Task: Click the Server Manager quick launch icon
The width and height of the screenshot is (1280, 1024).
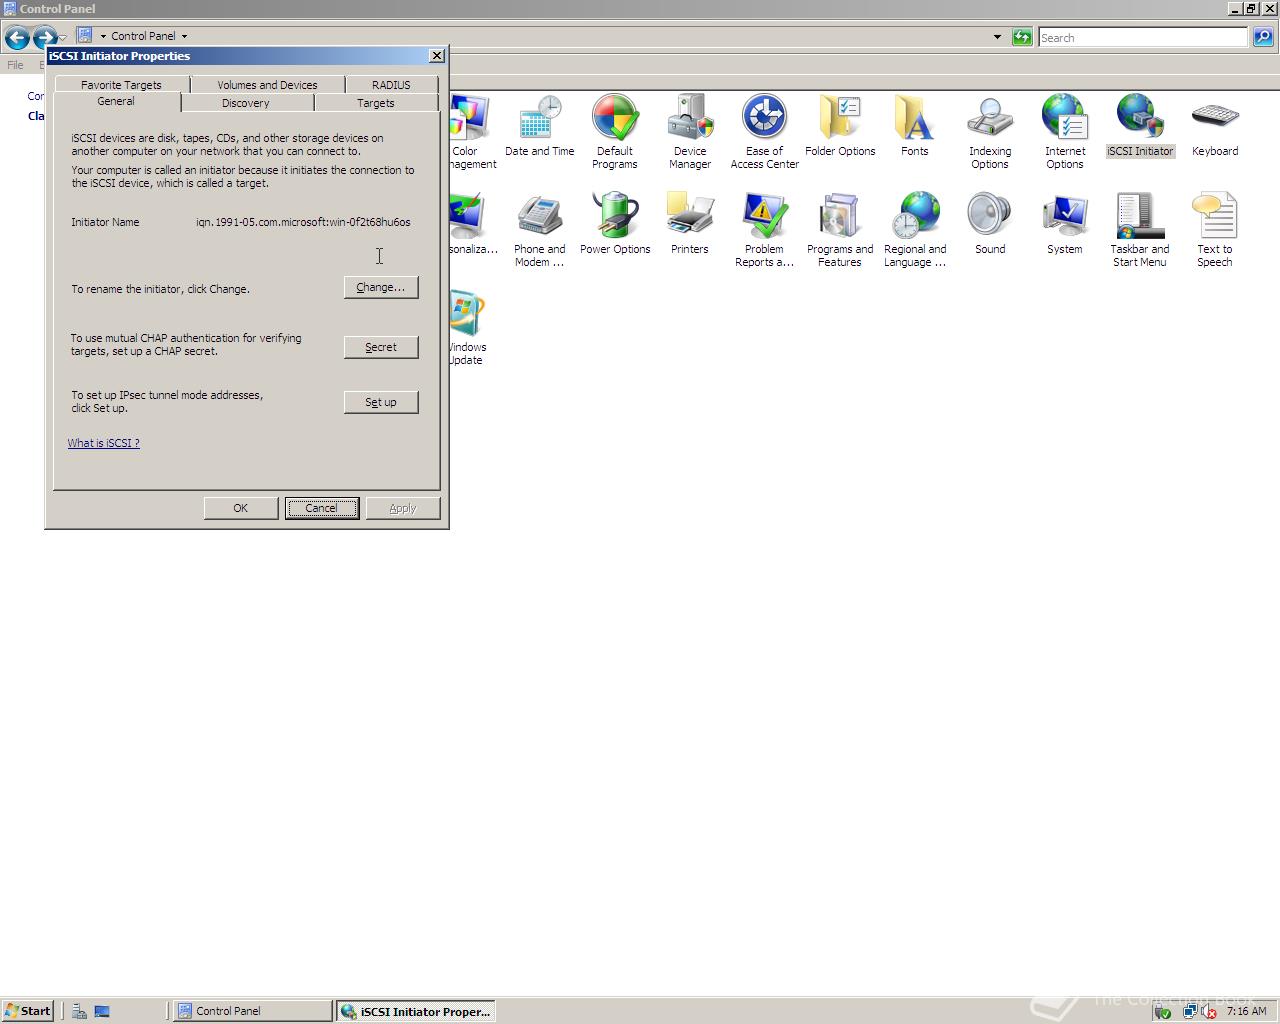Action: click(79, 1011)
